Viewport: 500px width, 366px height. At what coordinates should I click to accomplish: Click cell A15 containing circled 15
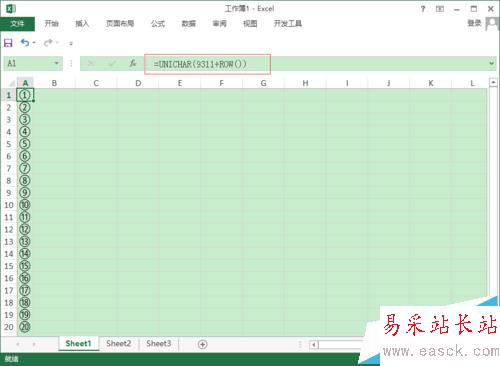[x=25, y=266]
